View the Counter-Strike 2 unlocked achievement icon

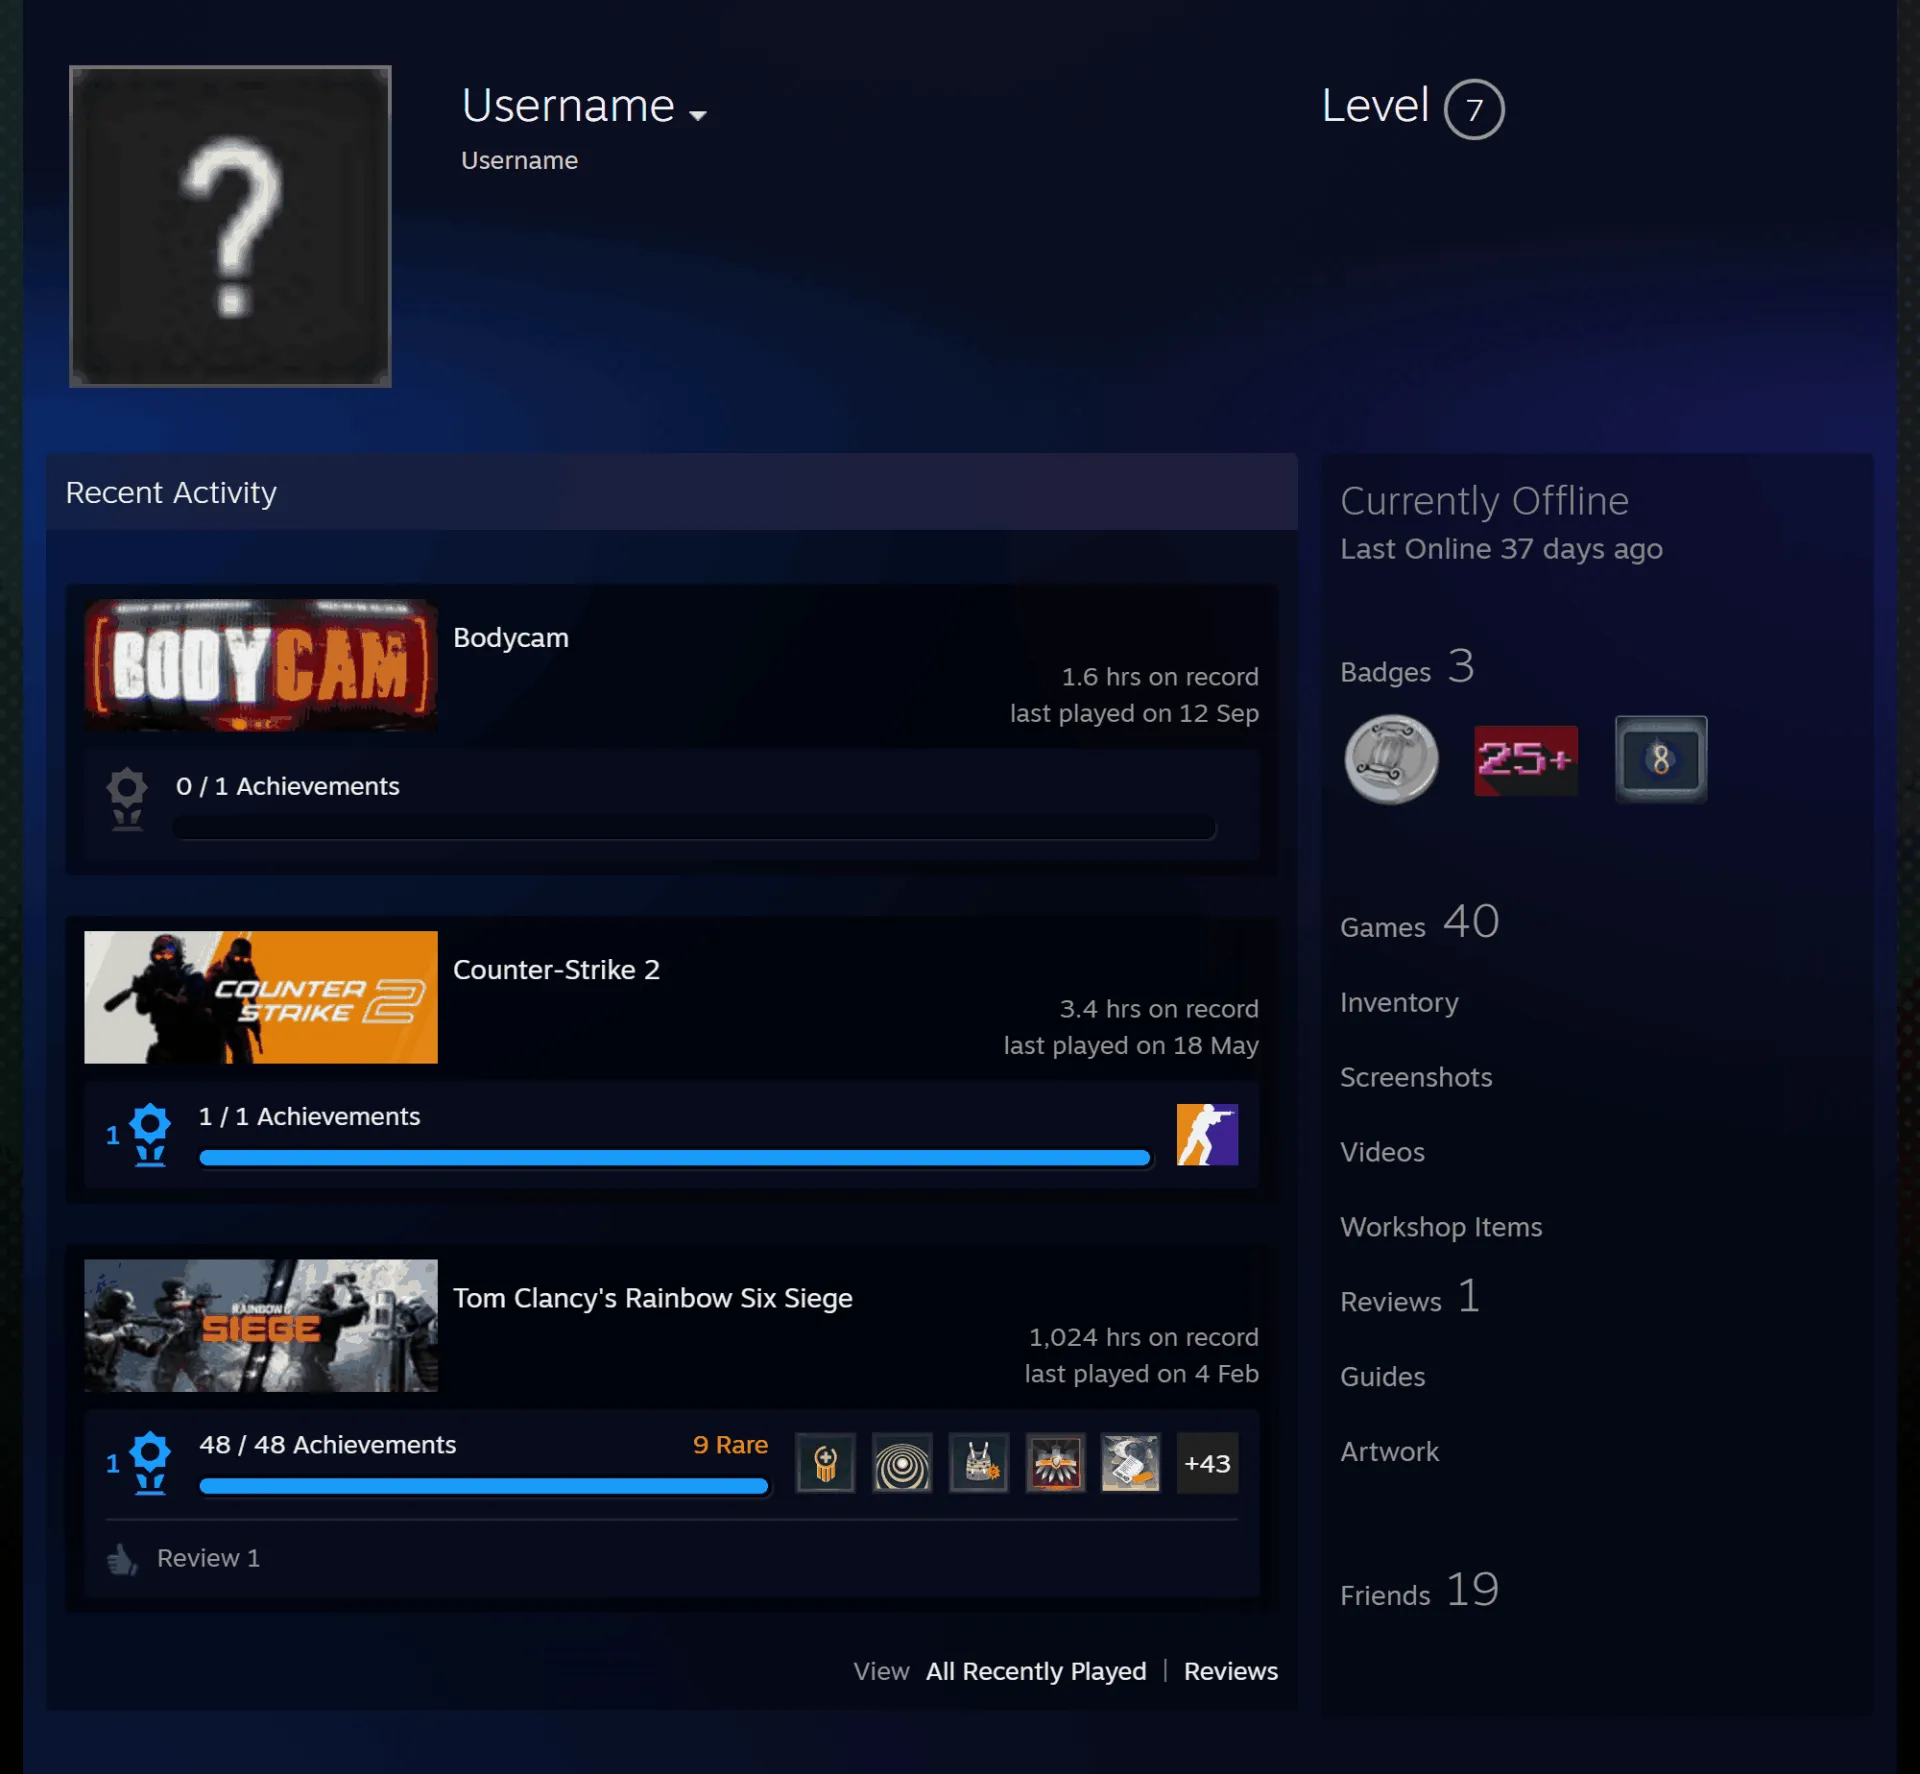click(x=1207, y=1134)
